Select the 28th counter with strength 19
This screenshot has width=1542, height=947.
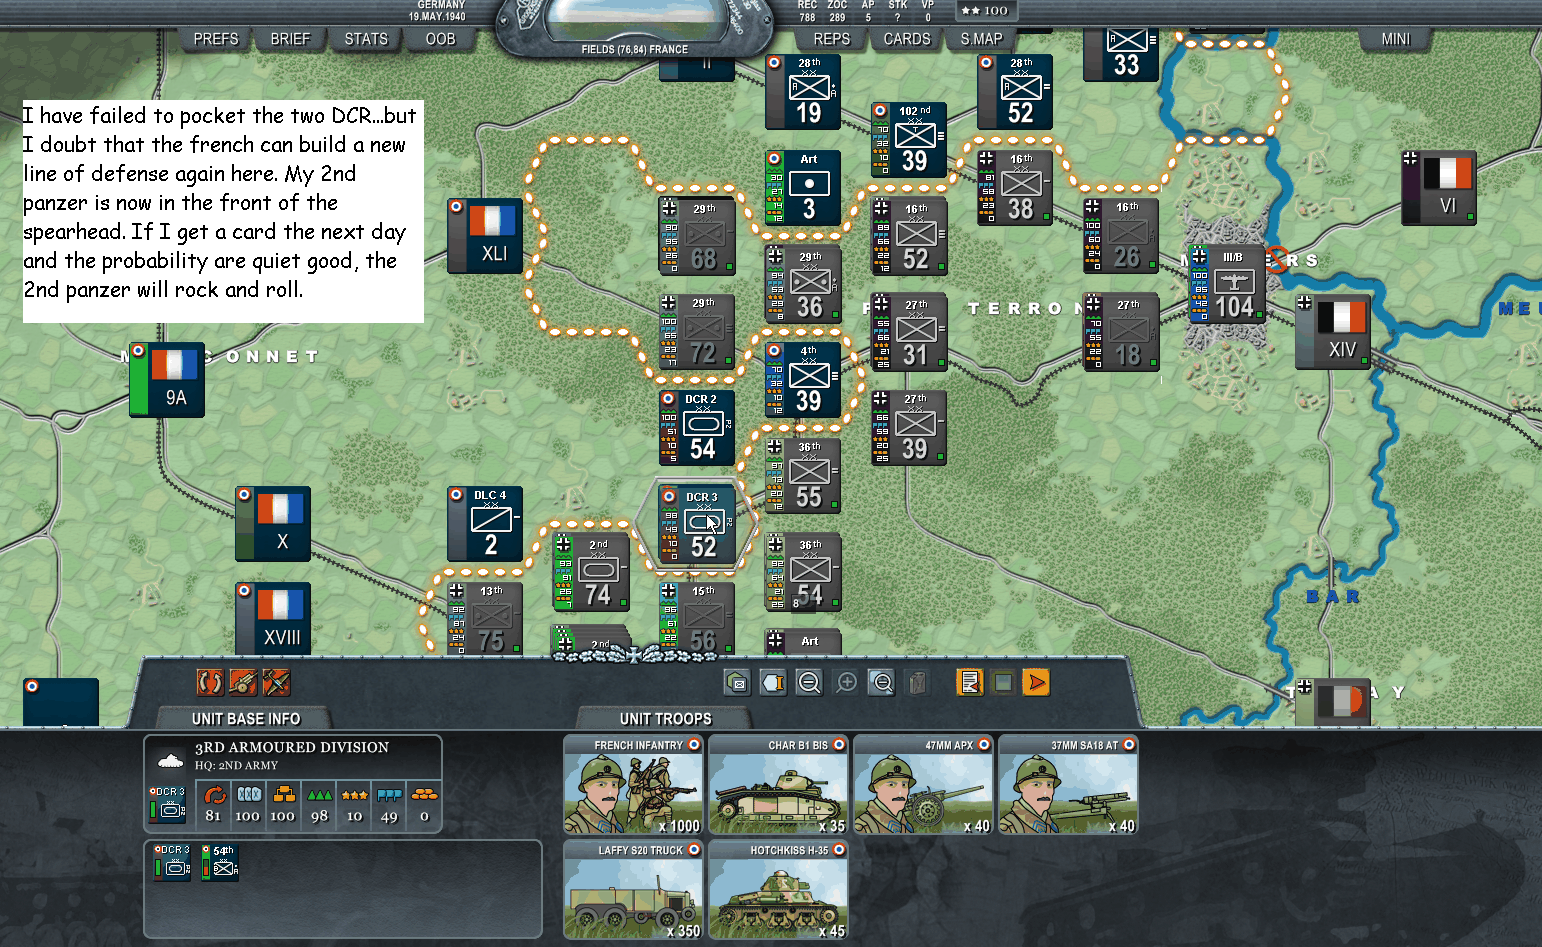pos(804,91)
